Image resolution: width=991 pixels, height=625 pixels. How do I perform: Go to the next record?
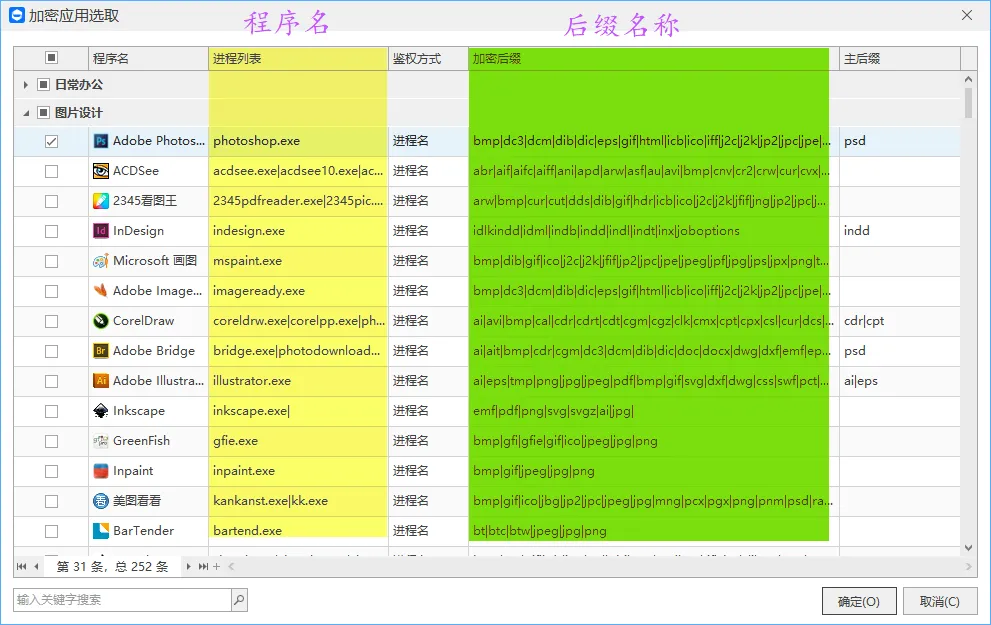(188, 566)
